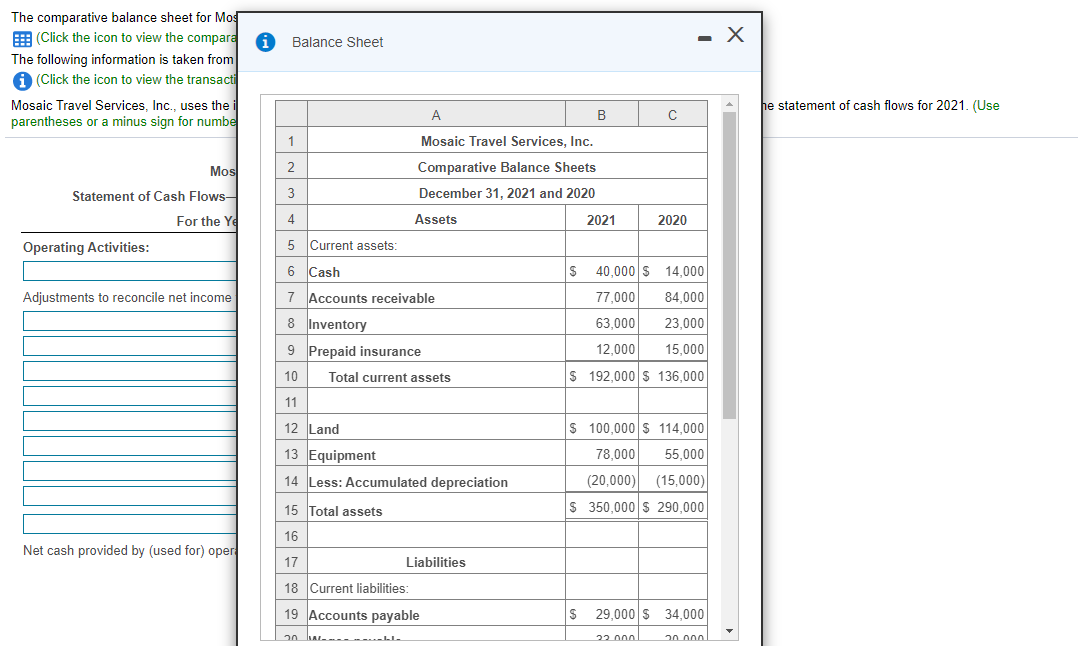
Task: Click the 2021 Equipment value 78,000
Action: click(x=615, y=455)
